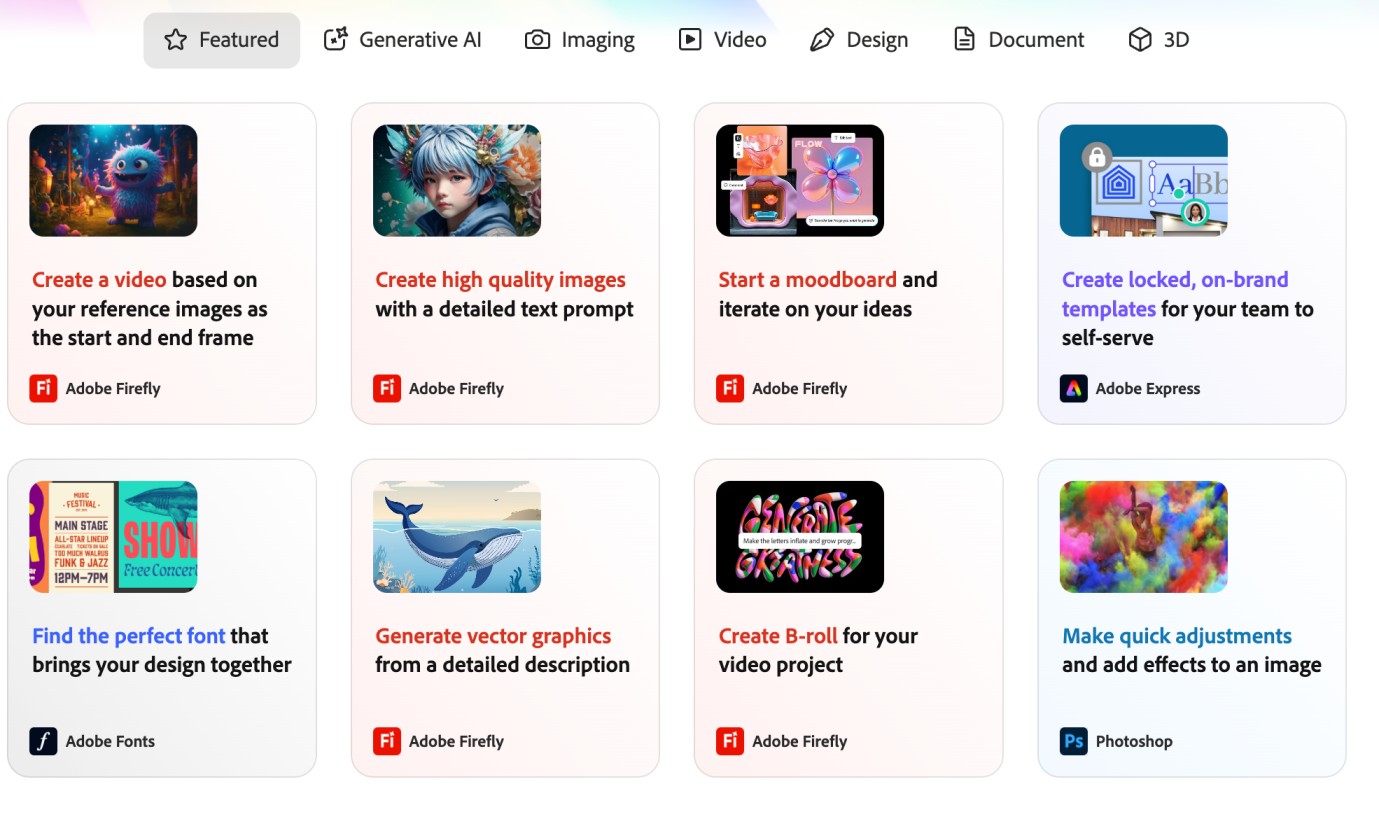Screen dimensions: 1379x819
Task: Select the Create high quality images link
Action: click(500, 279)
